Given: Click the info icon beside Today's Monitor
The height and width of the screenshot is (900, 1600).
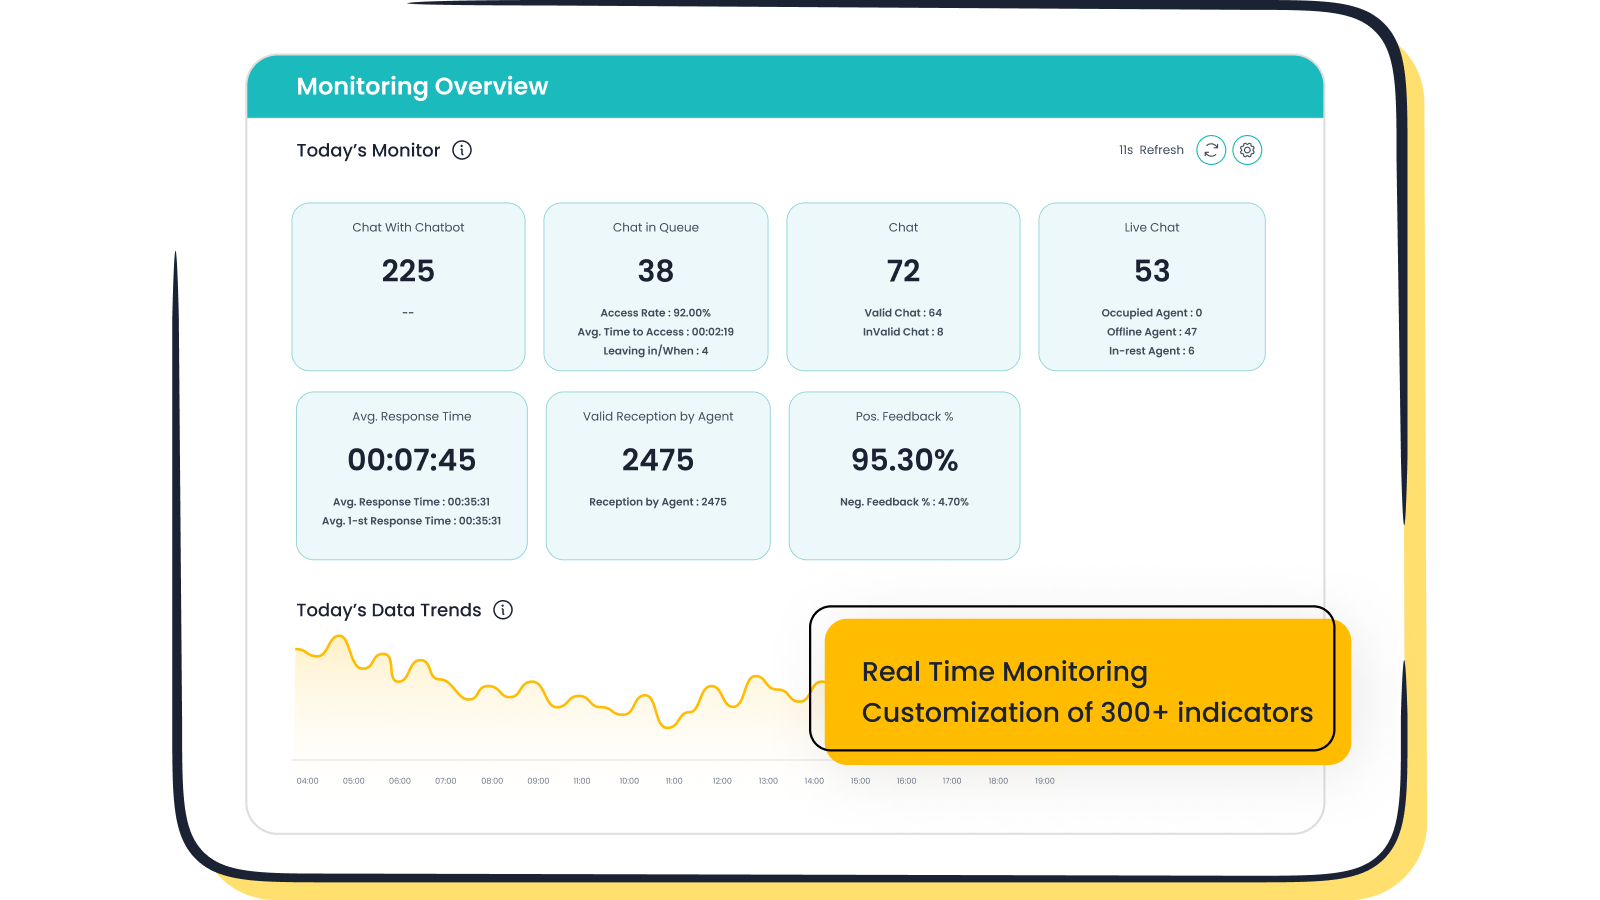Looking at the screenshot, I should [x=461, y=150].
